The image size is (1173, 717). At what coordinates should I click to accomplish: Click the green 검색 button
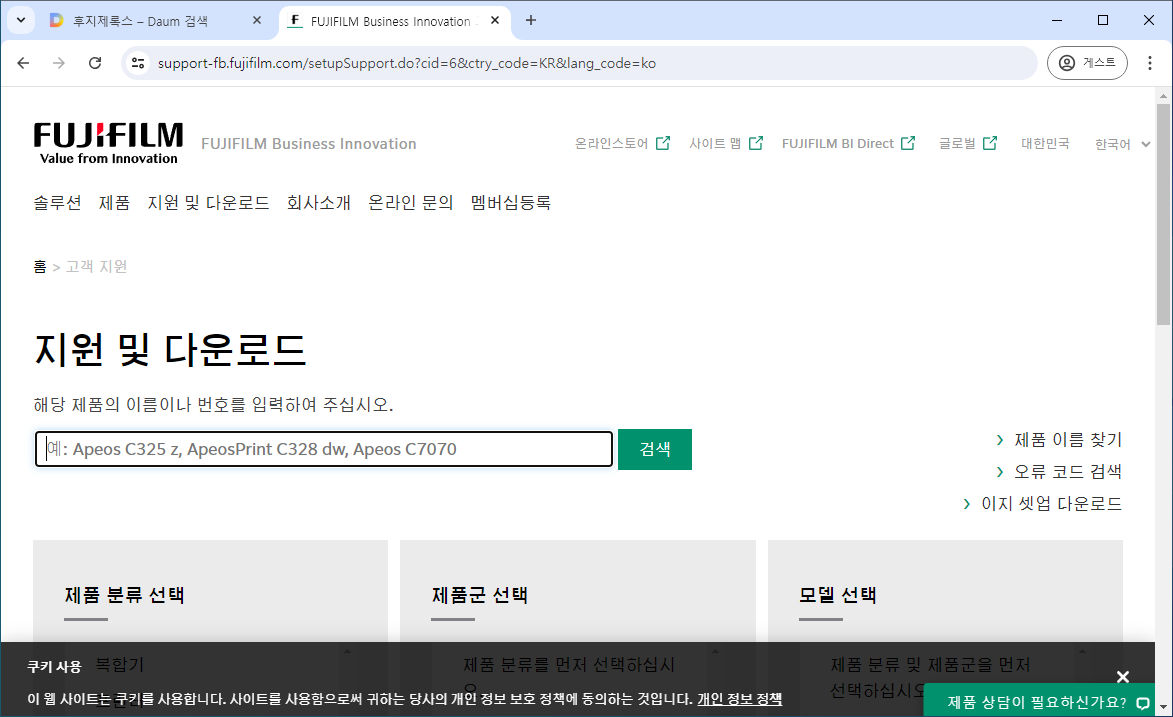[x=655, y=449]
